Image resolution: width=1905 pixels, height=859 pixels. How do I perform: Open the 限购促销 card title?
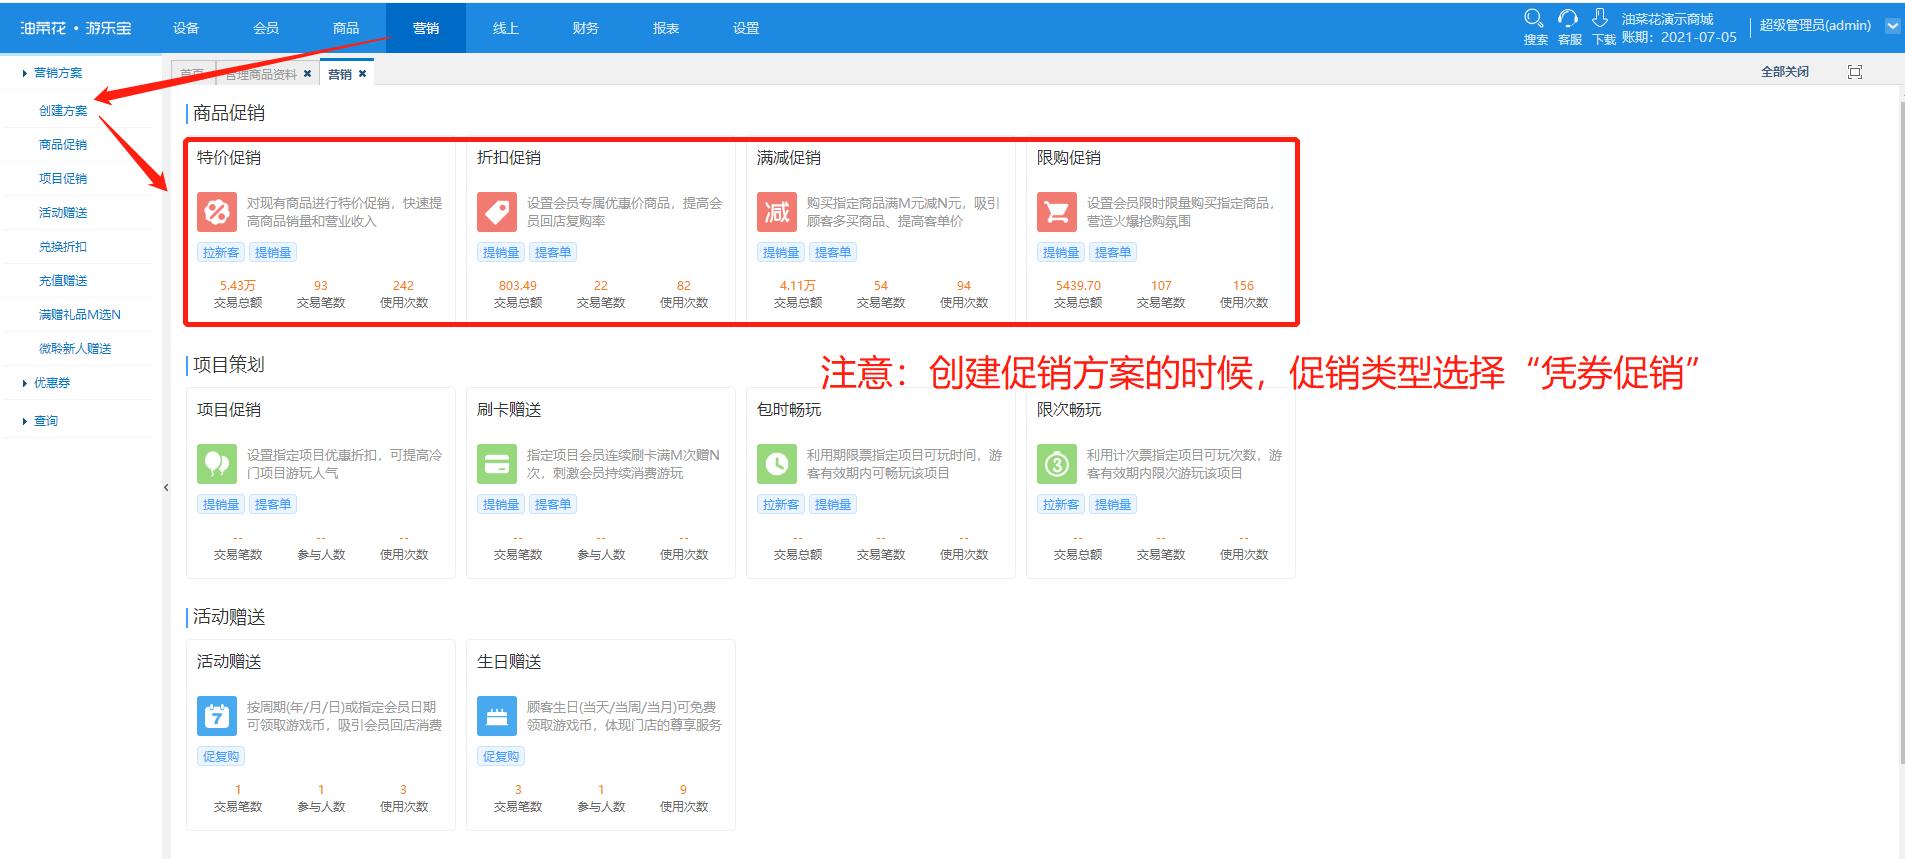tap(1069, 158)
